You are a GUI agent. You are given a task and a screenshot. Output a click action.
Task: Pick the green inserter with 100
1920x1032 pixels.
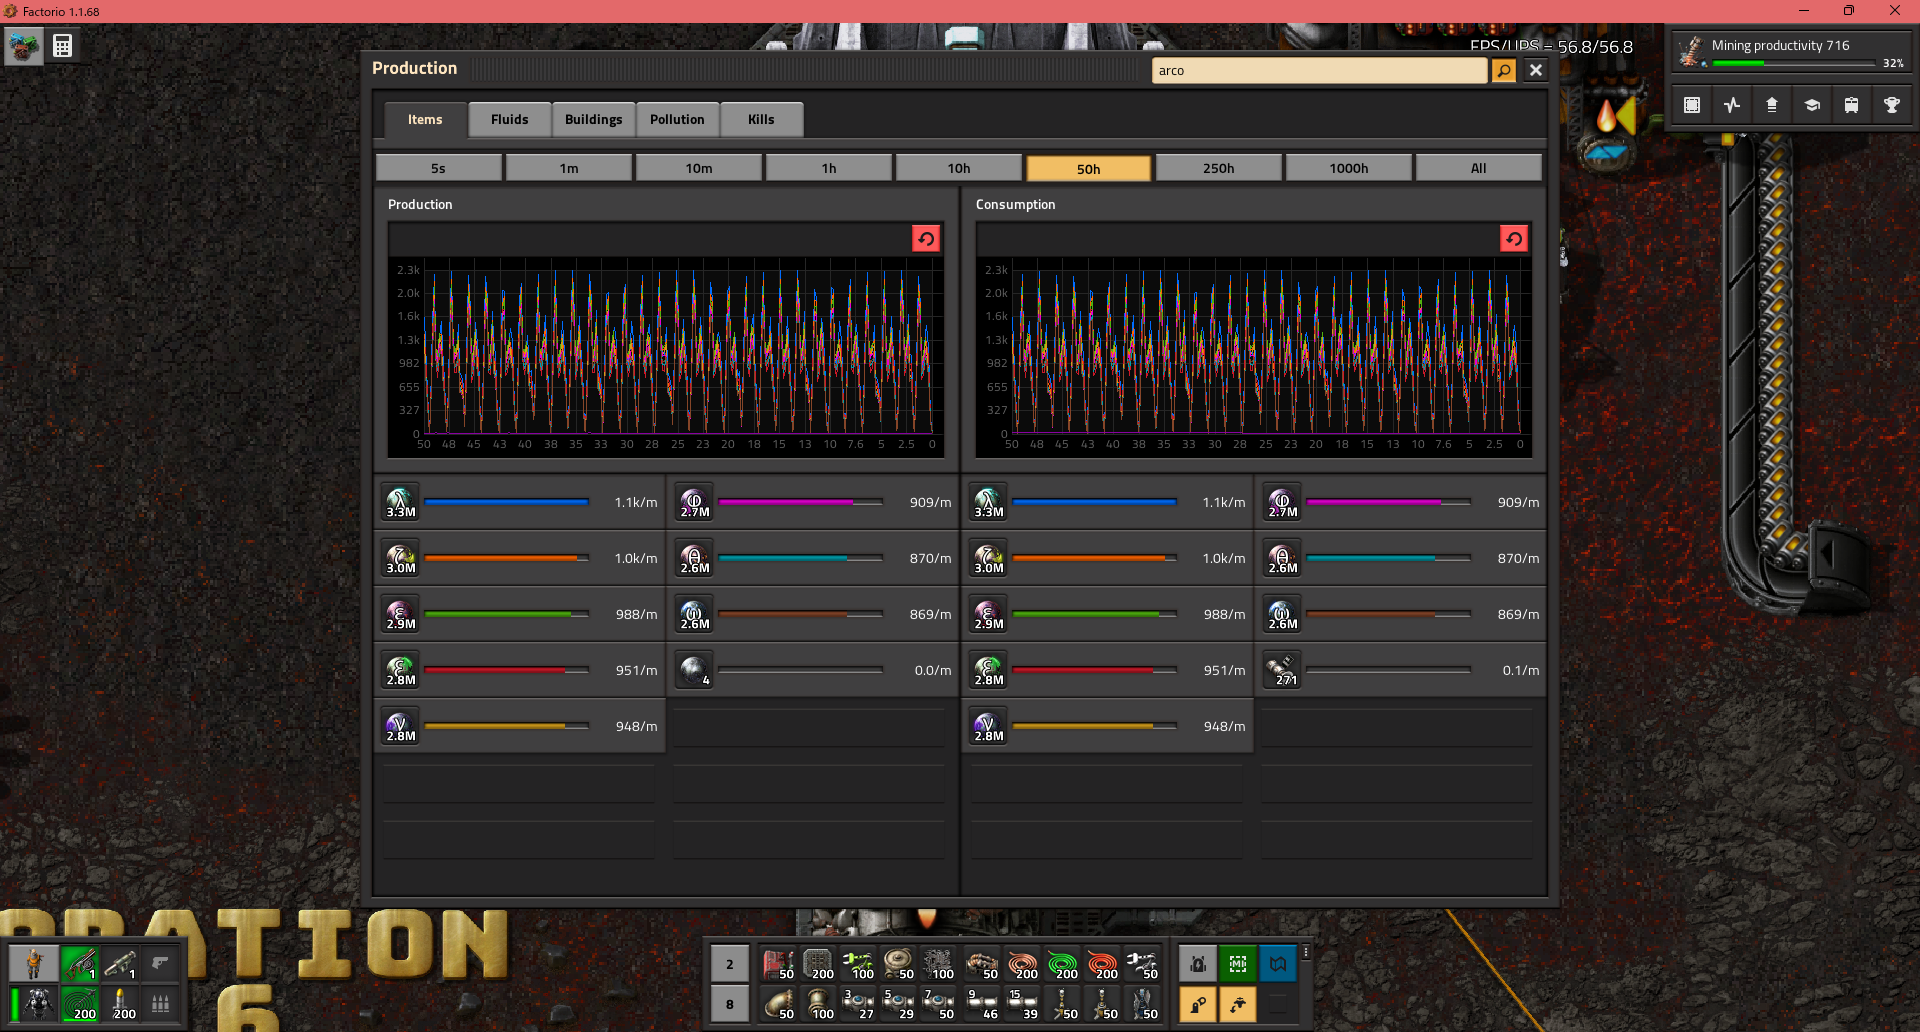point(858,964)
